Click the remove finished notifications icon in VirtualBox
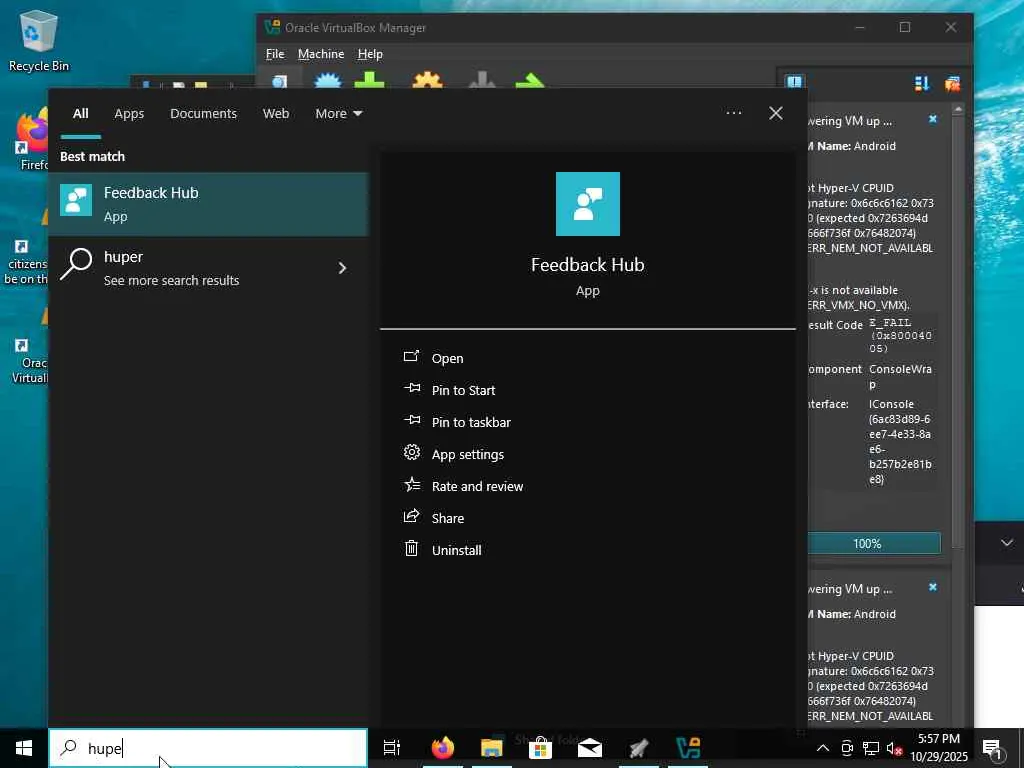 click(x=952, y=84)
